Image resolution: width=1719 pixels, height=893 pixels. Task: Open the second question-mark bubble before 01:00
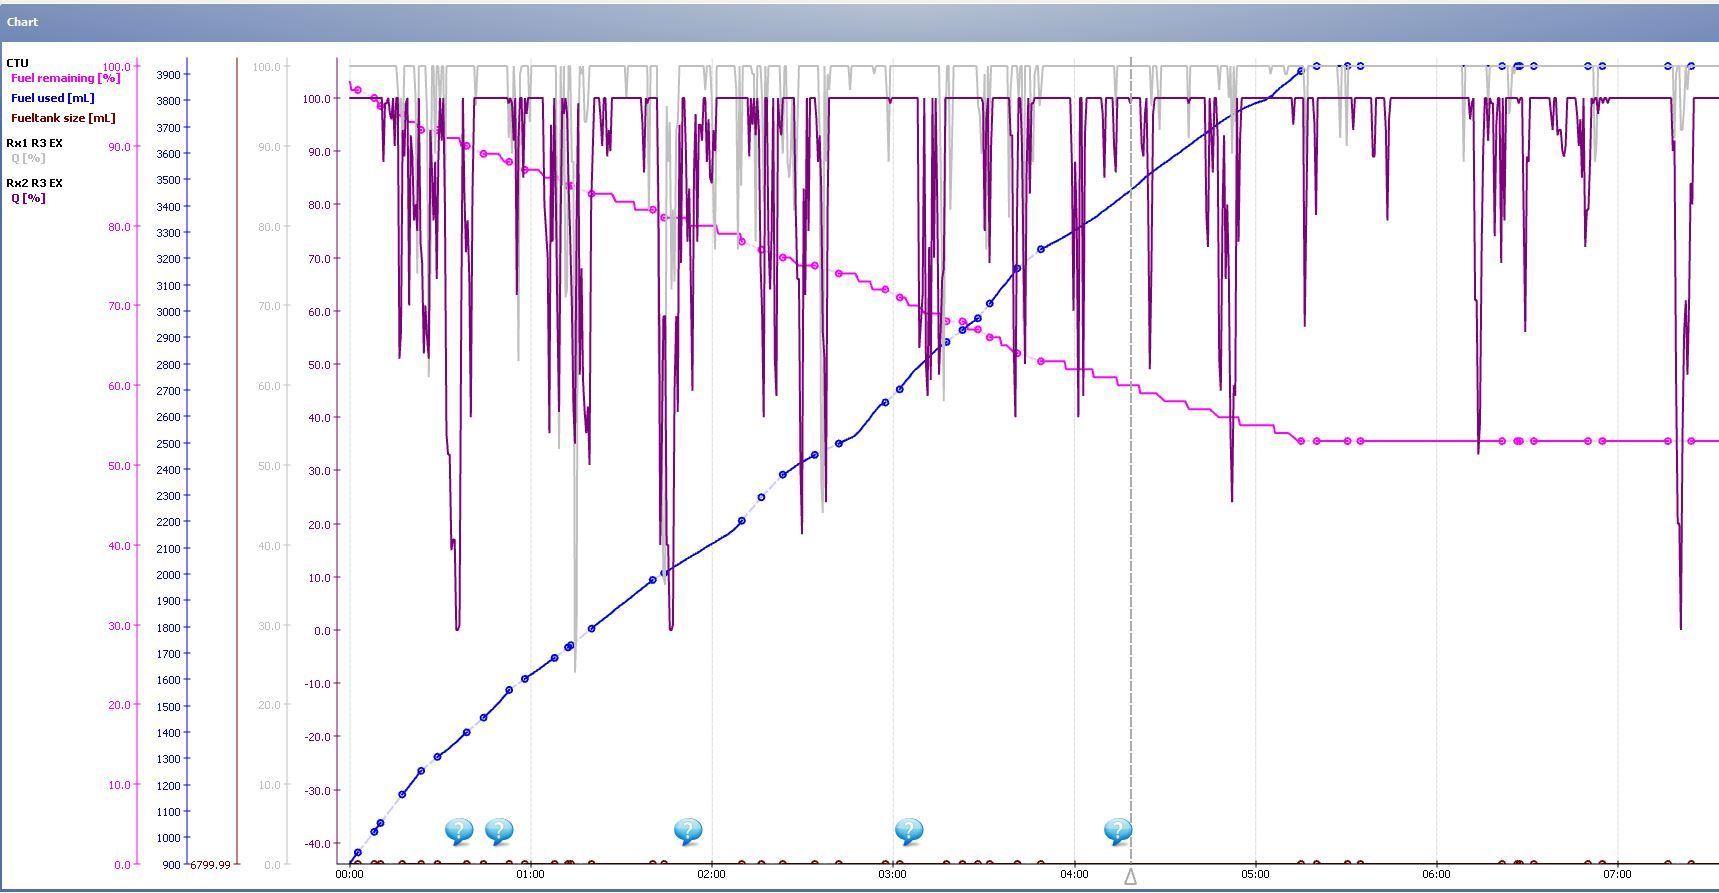(x=499, y=831)
